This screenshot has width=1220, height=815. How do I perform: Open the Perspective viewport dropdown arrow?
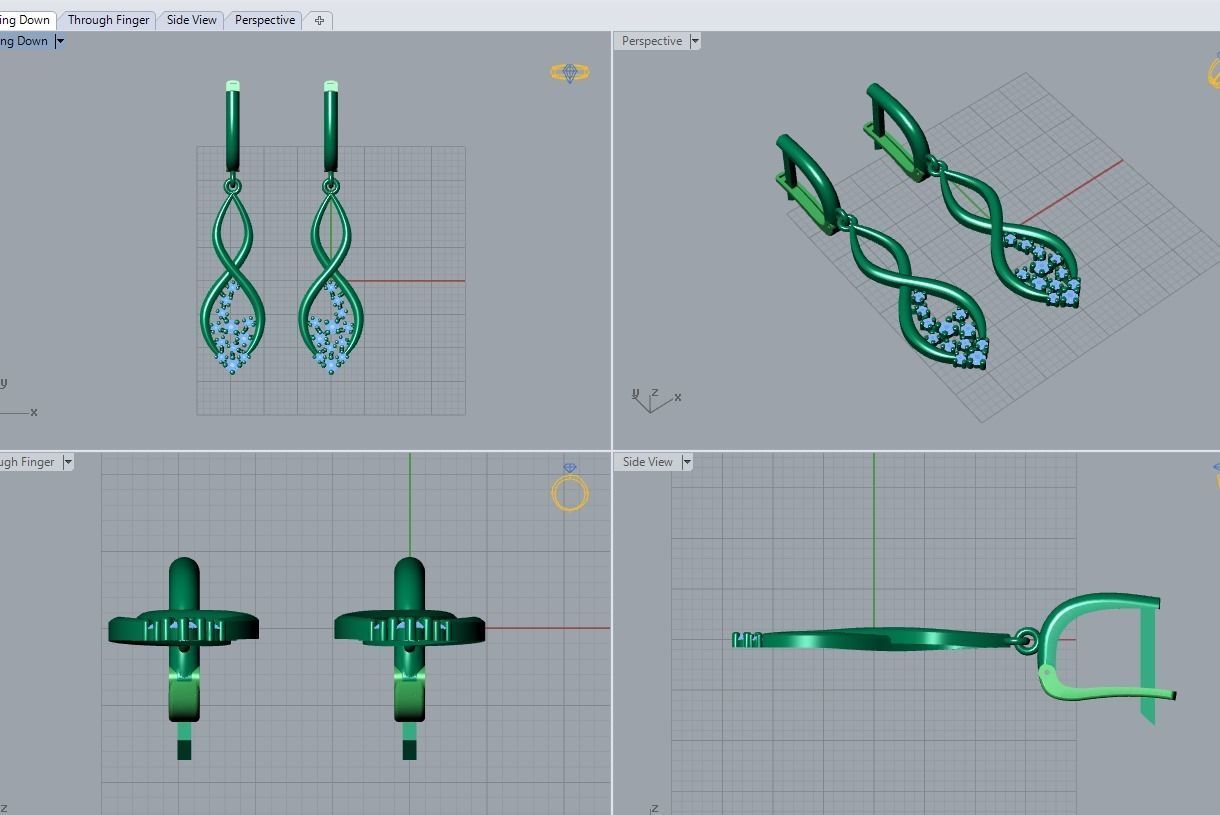tap(695, 41)
